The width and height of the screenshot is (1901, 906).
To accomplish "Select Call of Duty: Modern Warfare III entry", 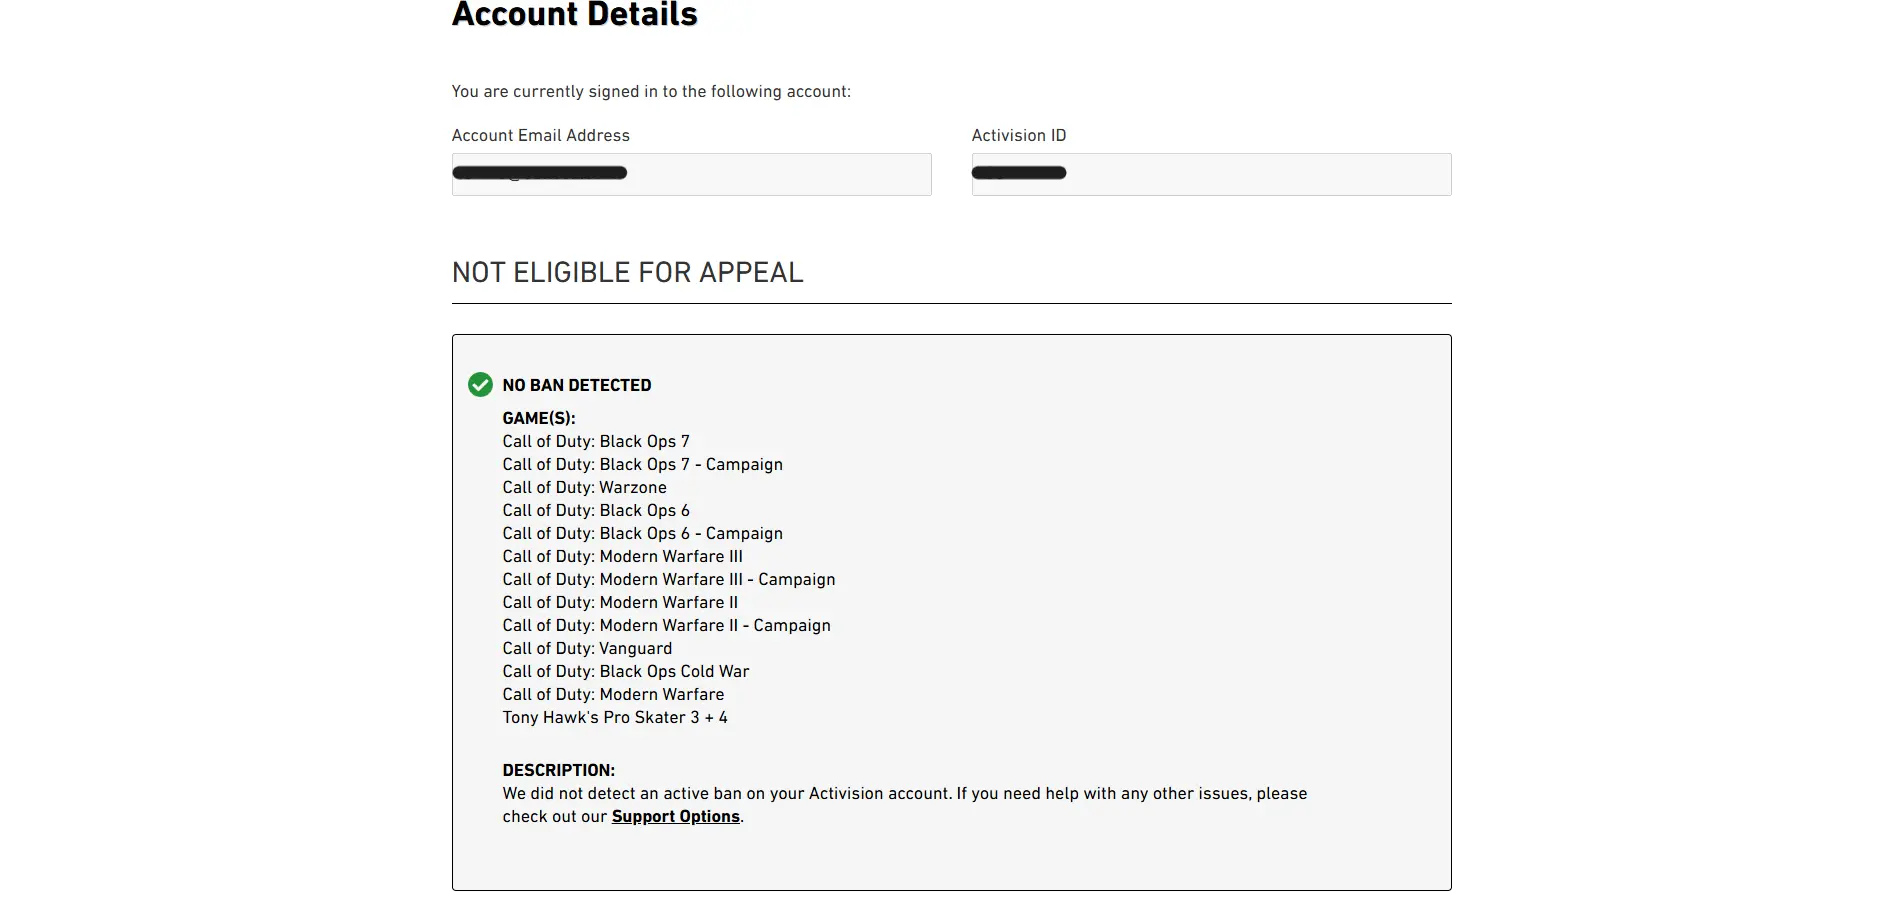I will coord(623,556).
